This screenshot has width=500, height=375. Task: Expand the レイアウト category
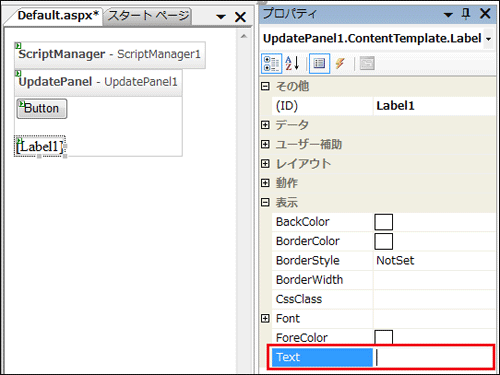coord(265,164)
